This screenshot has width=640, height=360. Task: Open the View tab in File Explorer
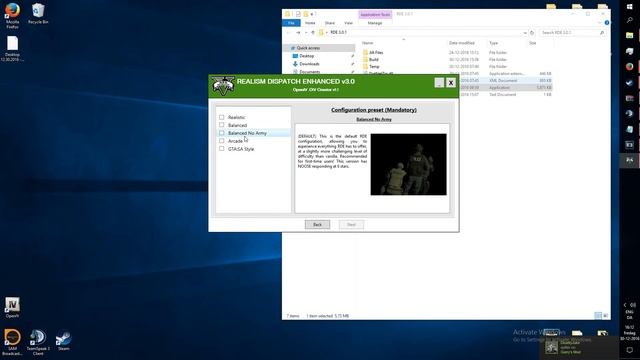click(348, 23)
